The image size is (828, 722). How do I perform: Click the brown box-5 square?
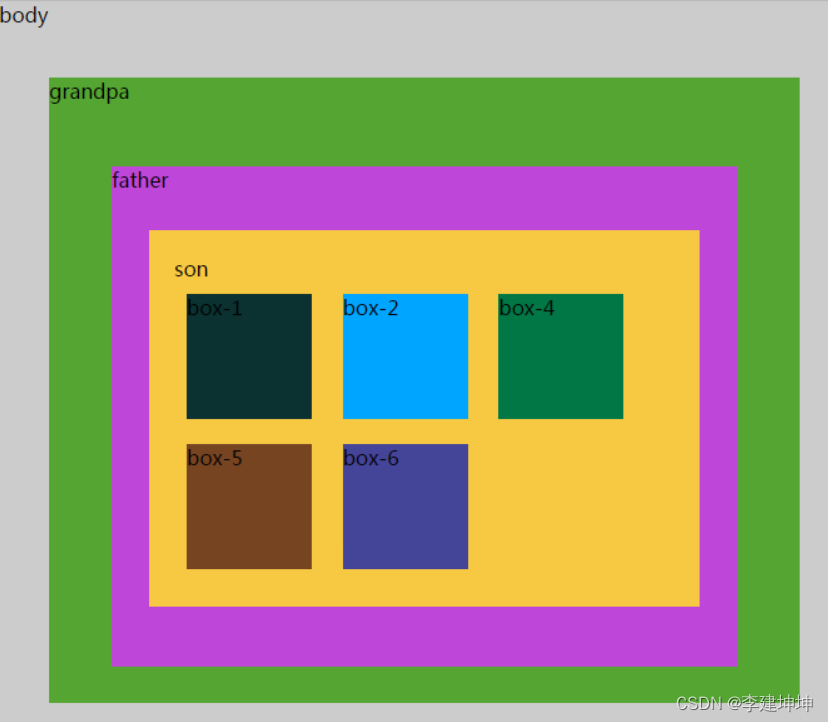click(249, 507)
